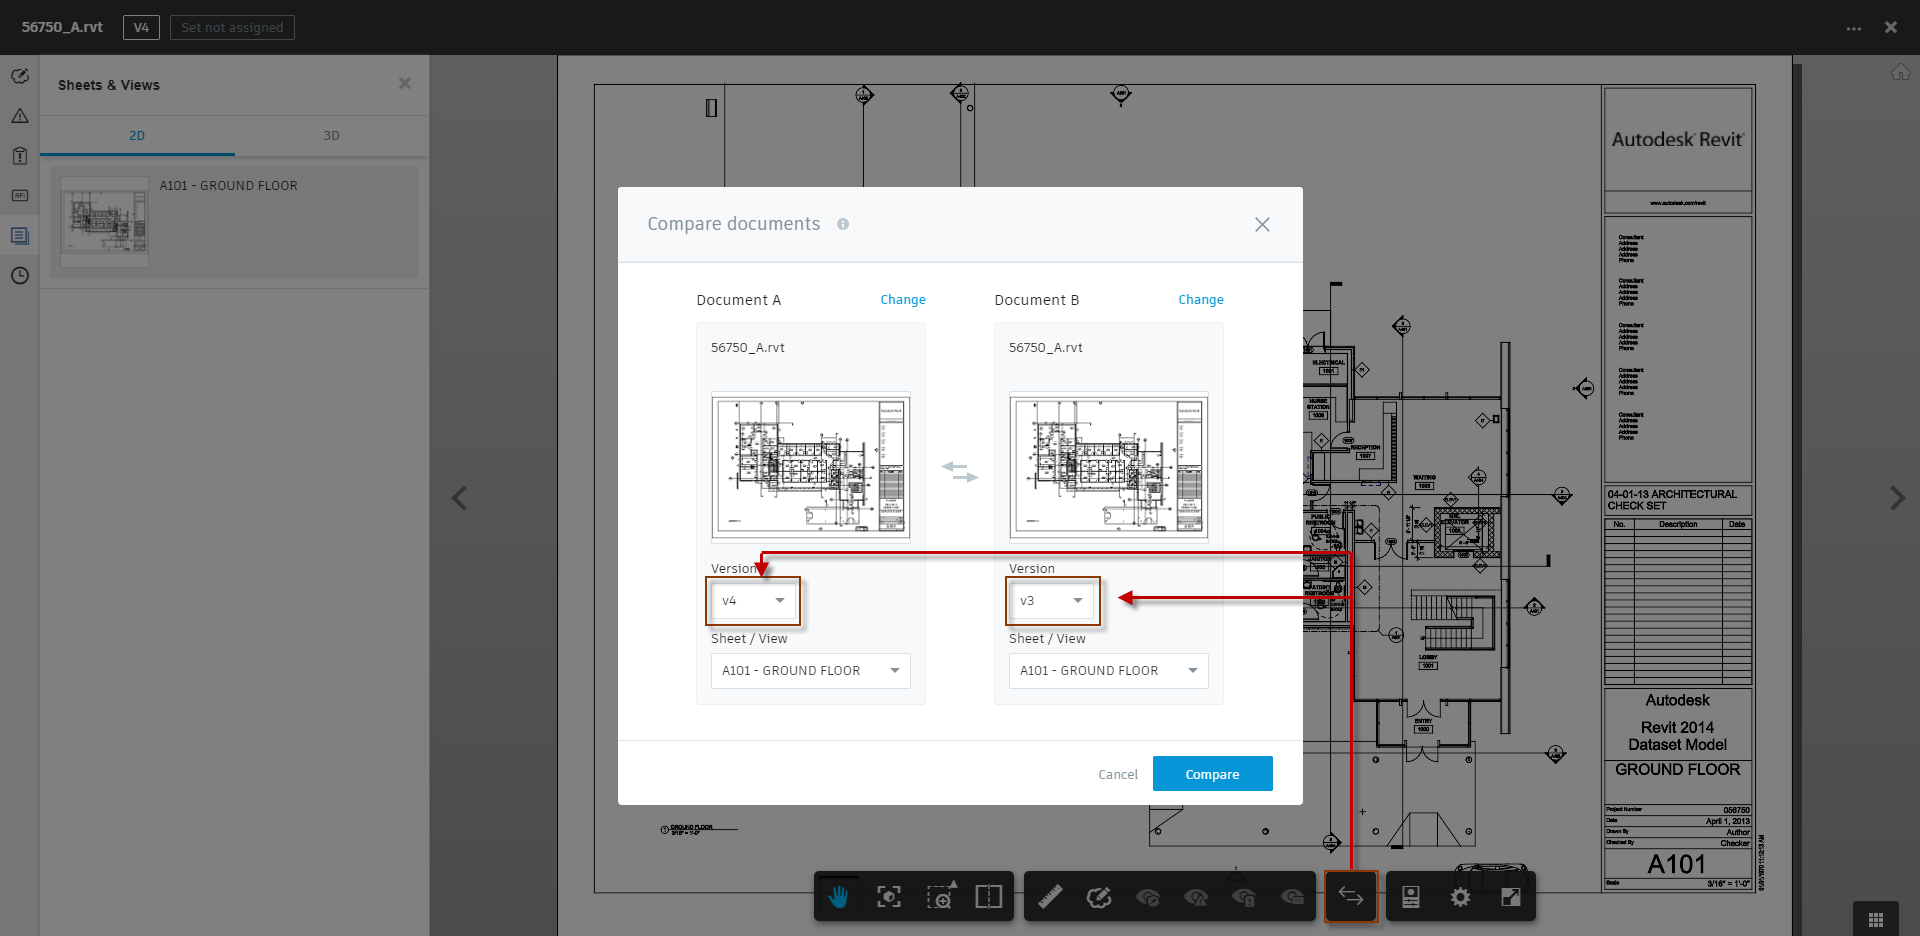Screen dimensions: 1920x936
Task: Activate the Measure tool
Action: tap(1049, 896)
